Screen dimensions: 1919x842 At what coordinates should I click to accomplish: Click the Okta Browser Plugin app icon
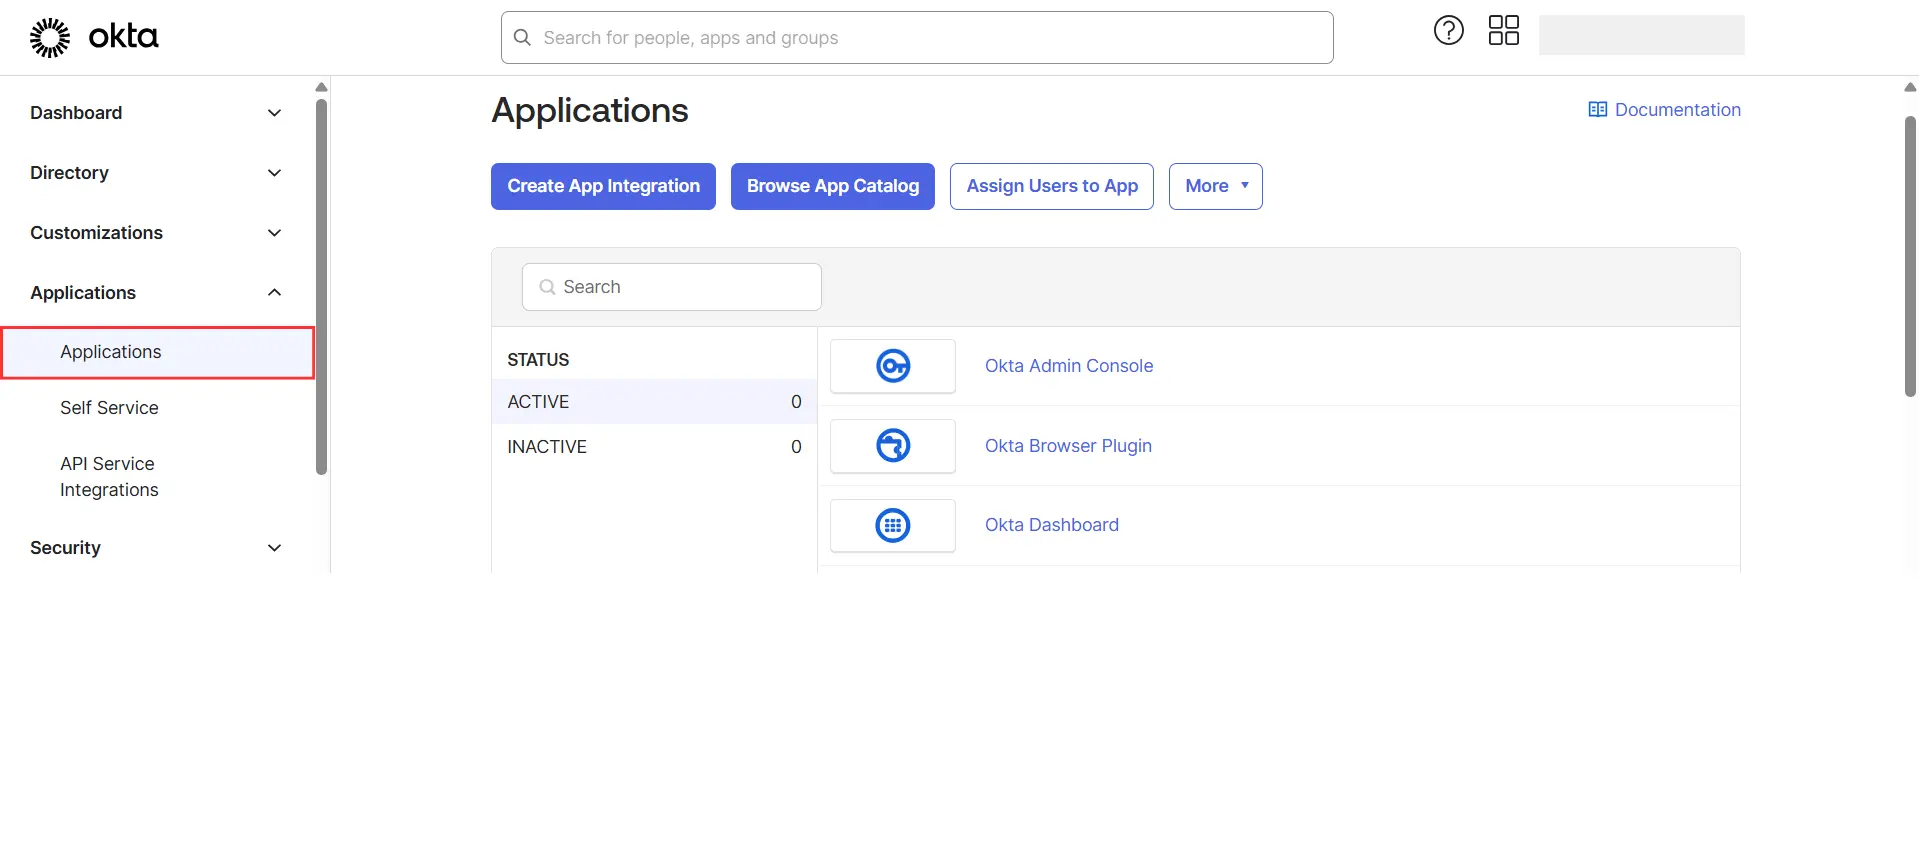point(893,446)
